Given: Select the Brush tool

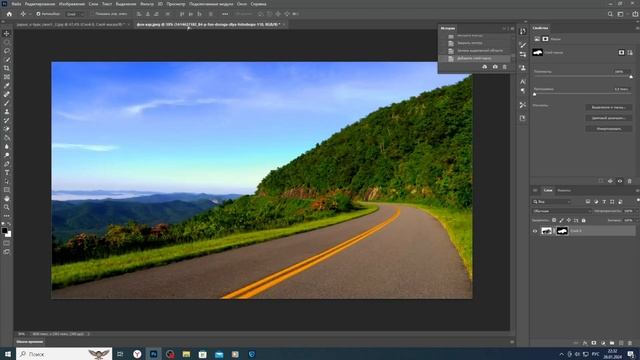Looking at the screenshot, I should pos(7,103).
